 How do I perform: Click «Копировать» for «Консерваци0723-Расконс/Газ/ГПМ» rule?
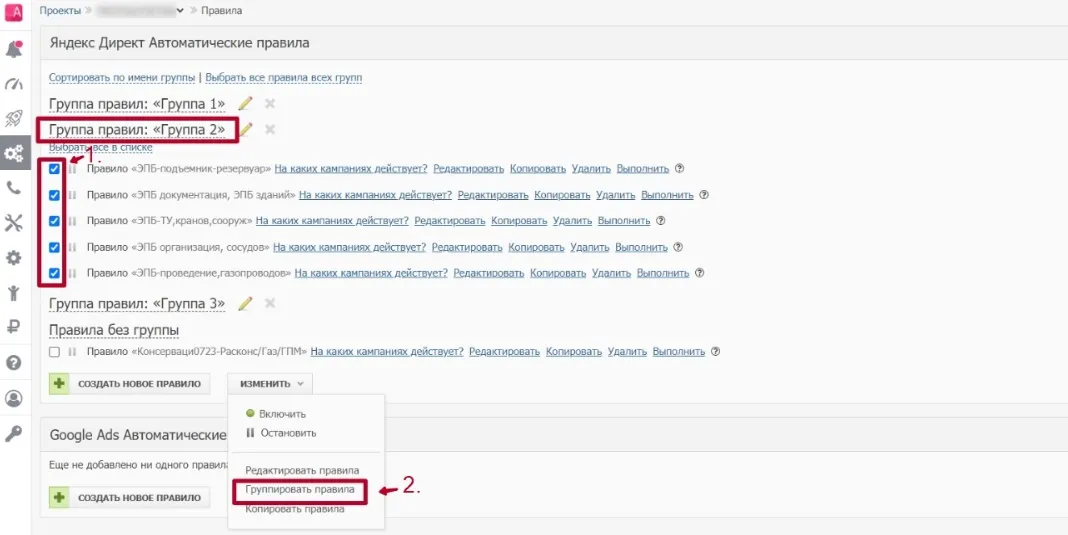click(x=574, y=352)
